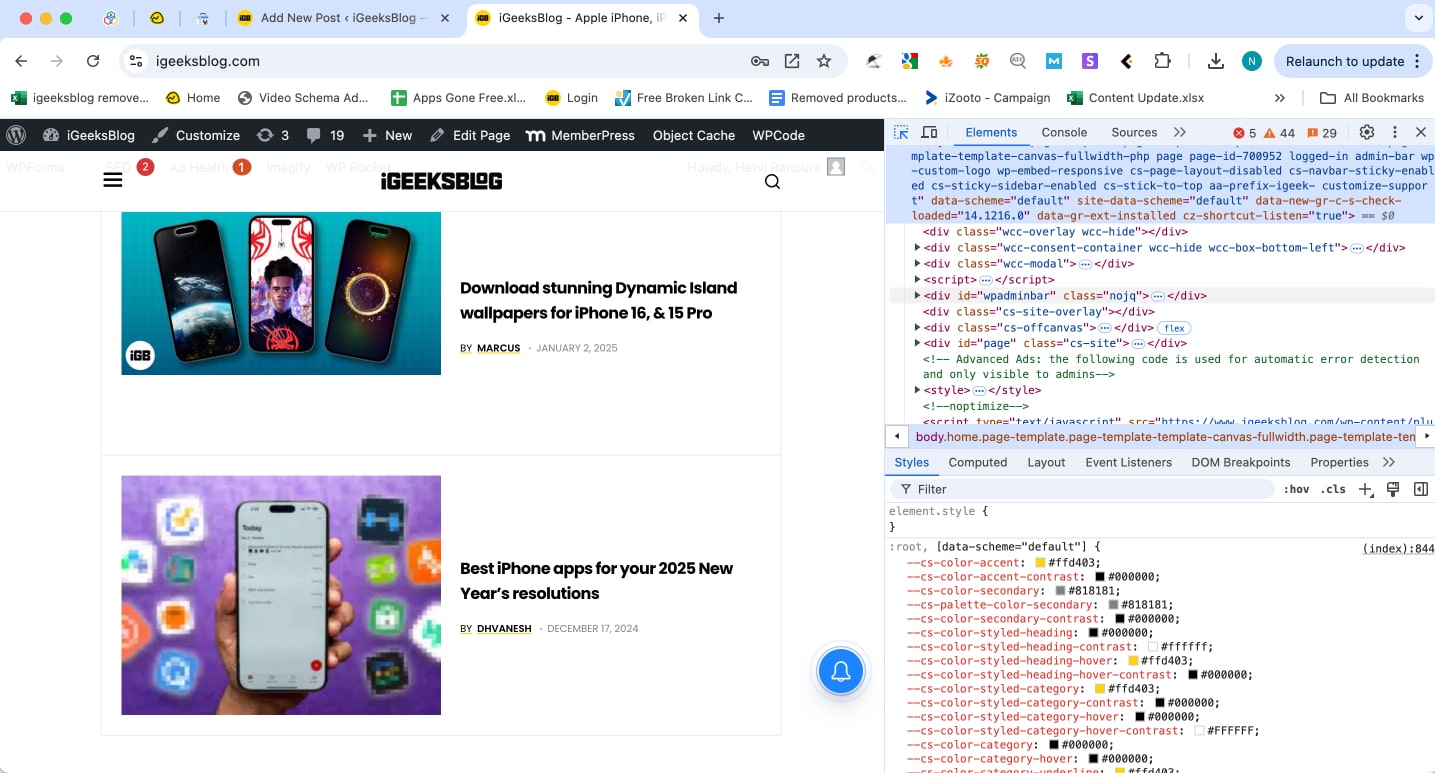Toggle the rendering emulations brush icon
The width and height of the screenshot is (1435, 773).
(x=1393, y=489)
